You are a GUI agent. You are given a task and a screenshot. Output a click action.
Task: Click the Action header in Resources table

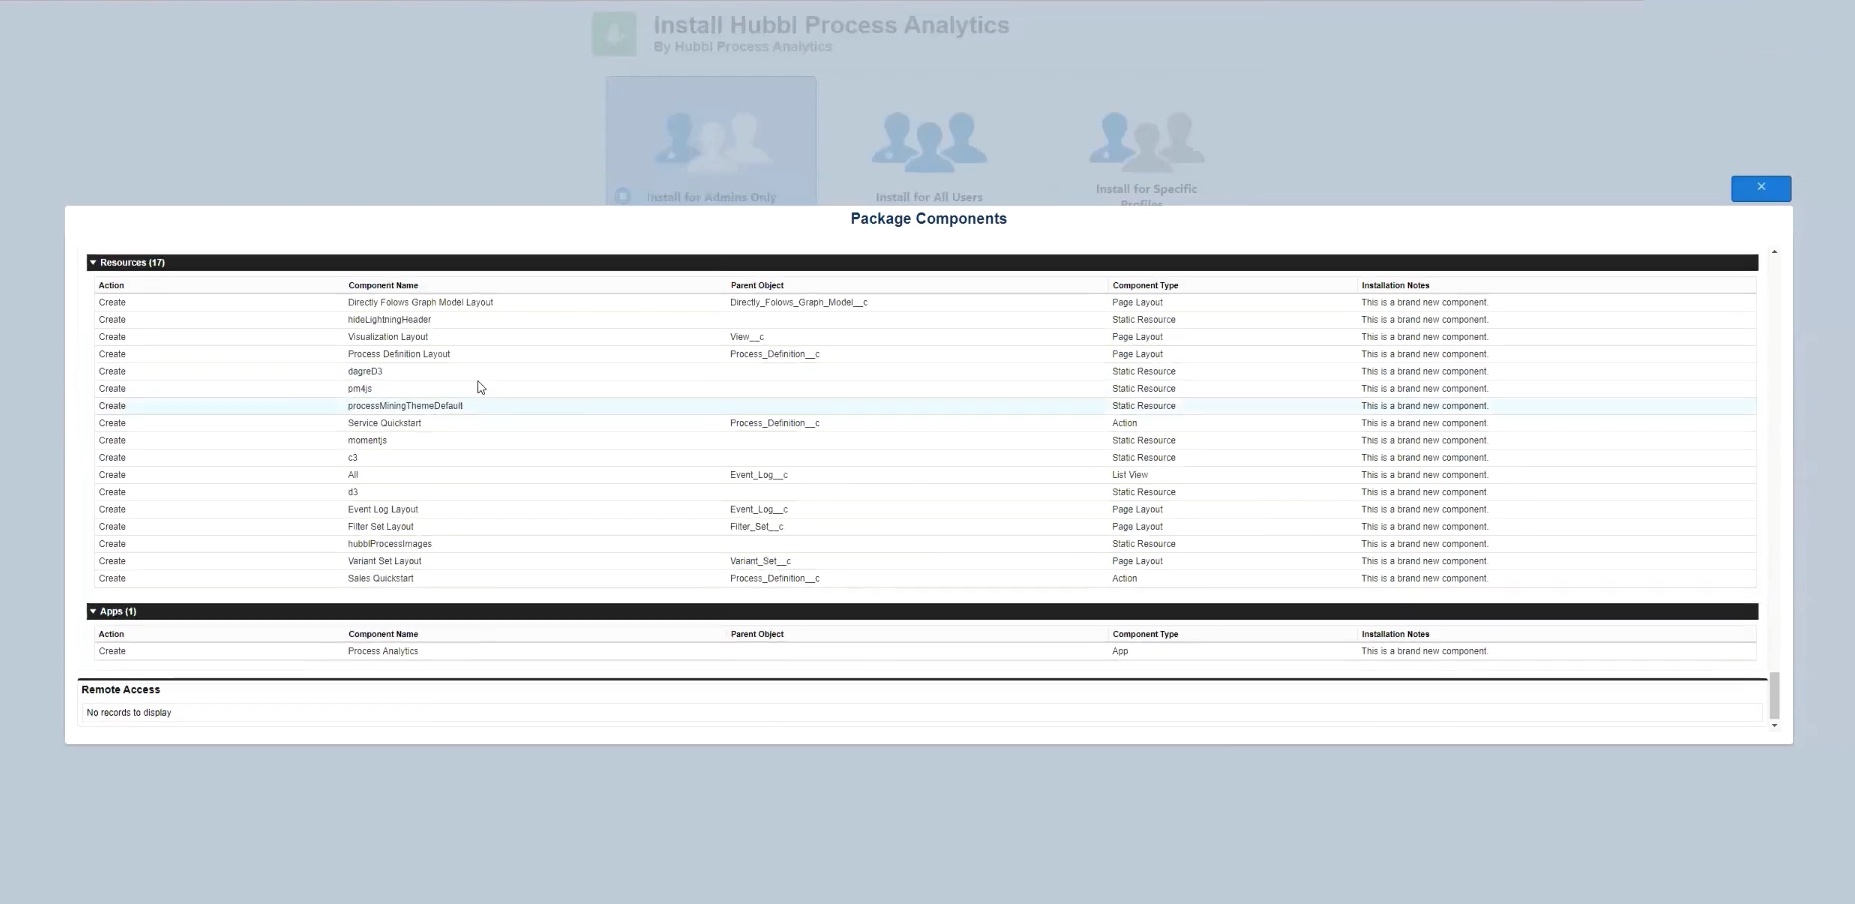[x=111, y=285]
